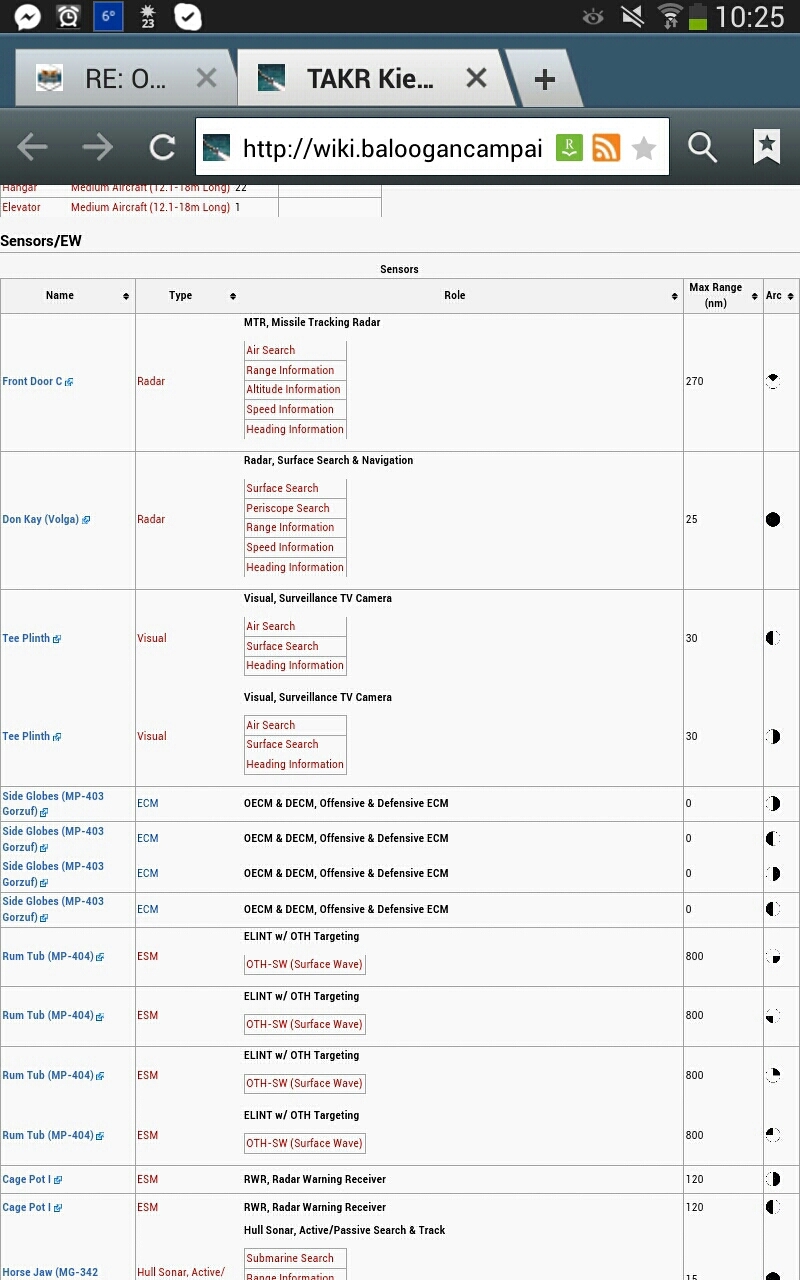This screenshot has width=800, height=1280.
Task: Tap the browser back arrow
Action: click(x=32, y=148)
